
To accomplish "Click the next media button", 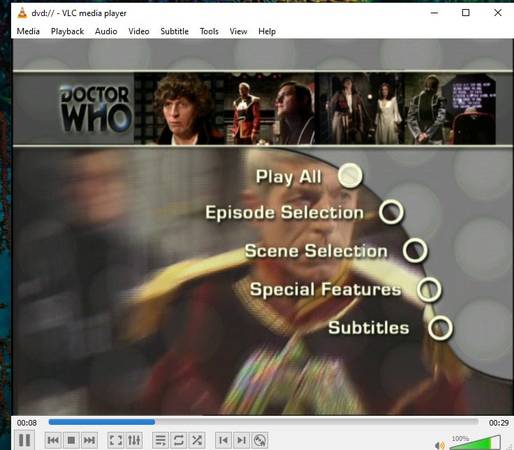I will click(89, 441).
